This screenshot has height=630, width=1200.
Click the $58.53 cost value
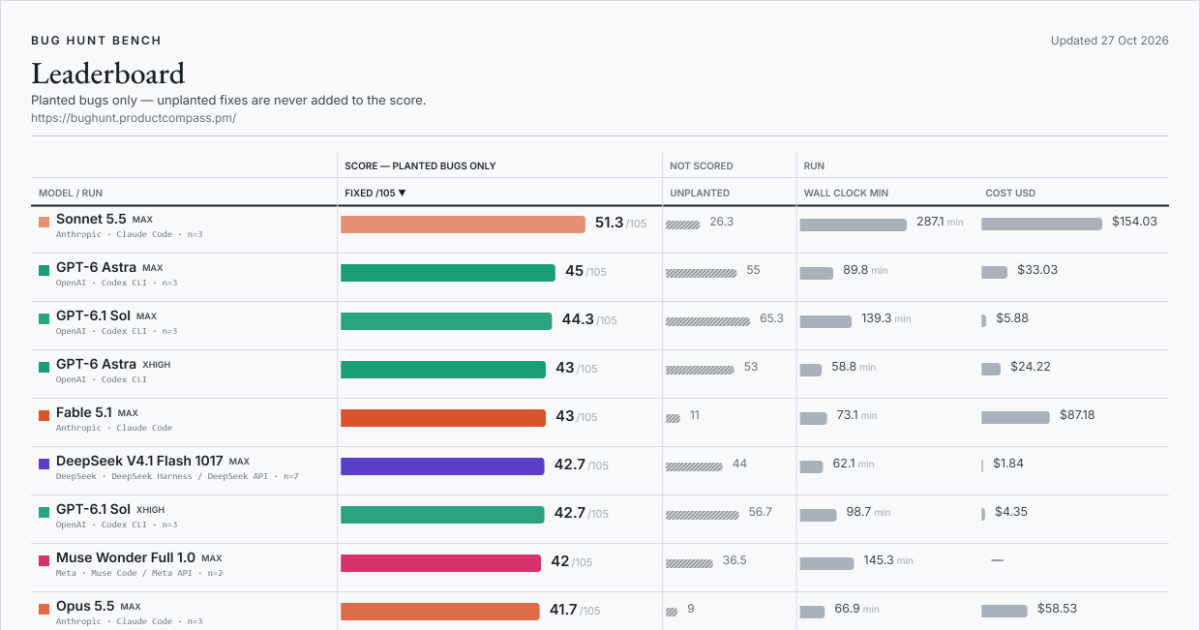1057,609
